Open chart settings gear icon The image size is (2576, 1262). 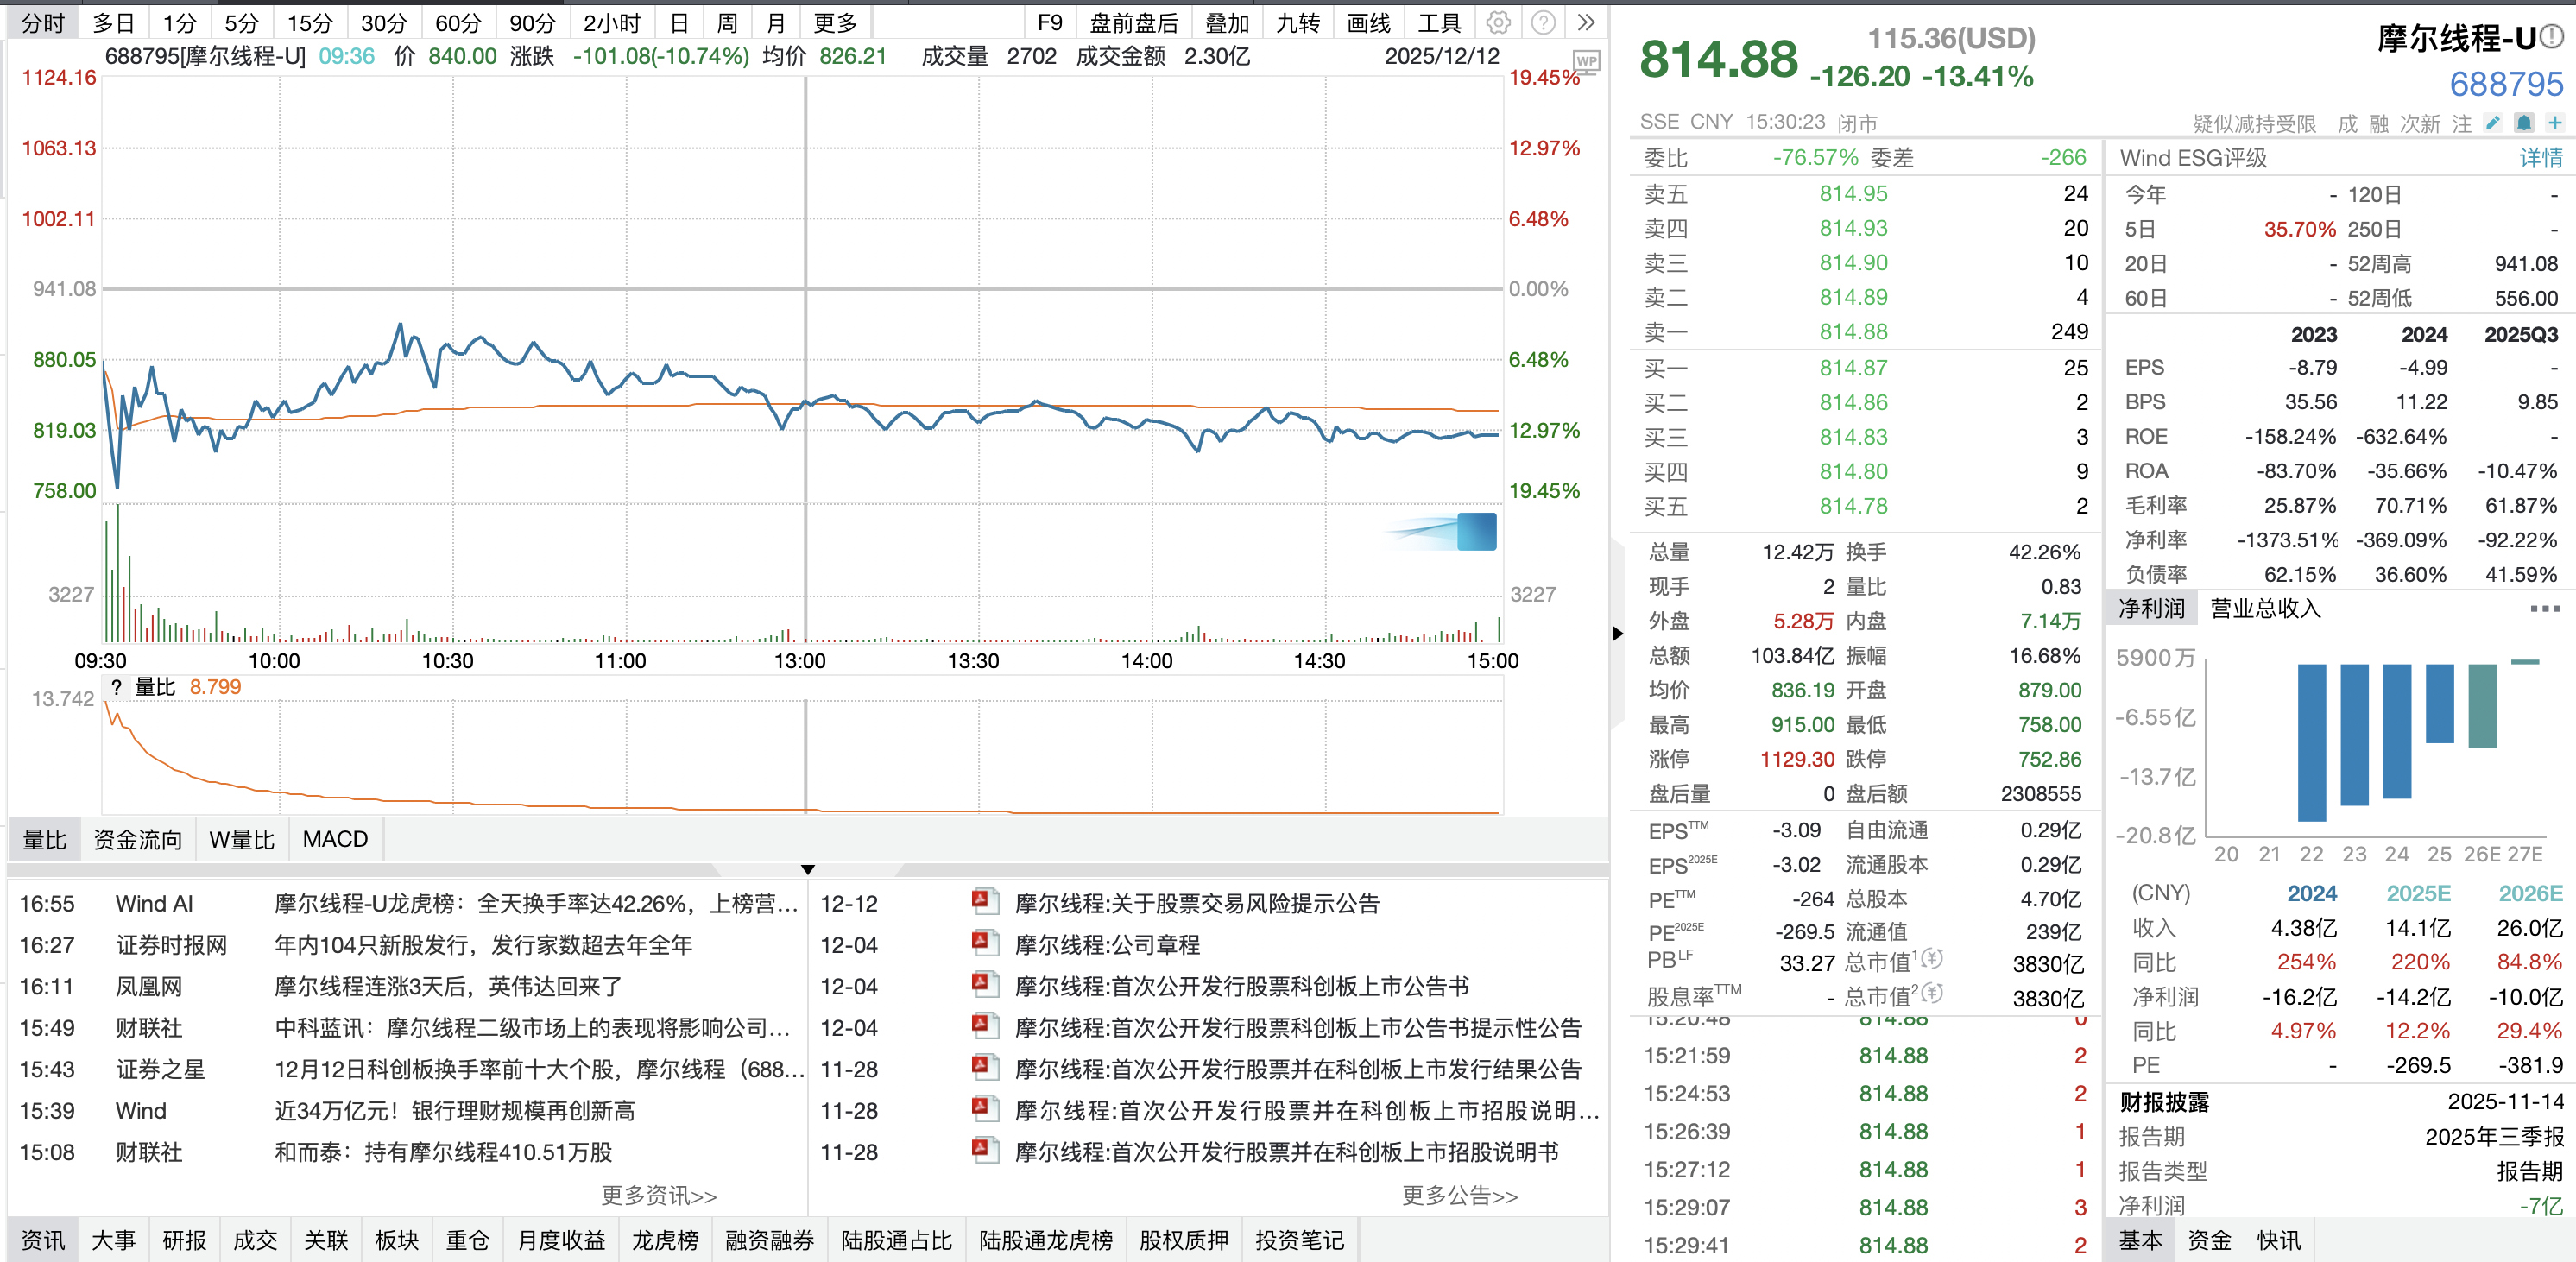[x=1497, y=22]
